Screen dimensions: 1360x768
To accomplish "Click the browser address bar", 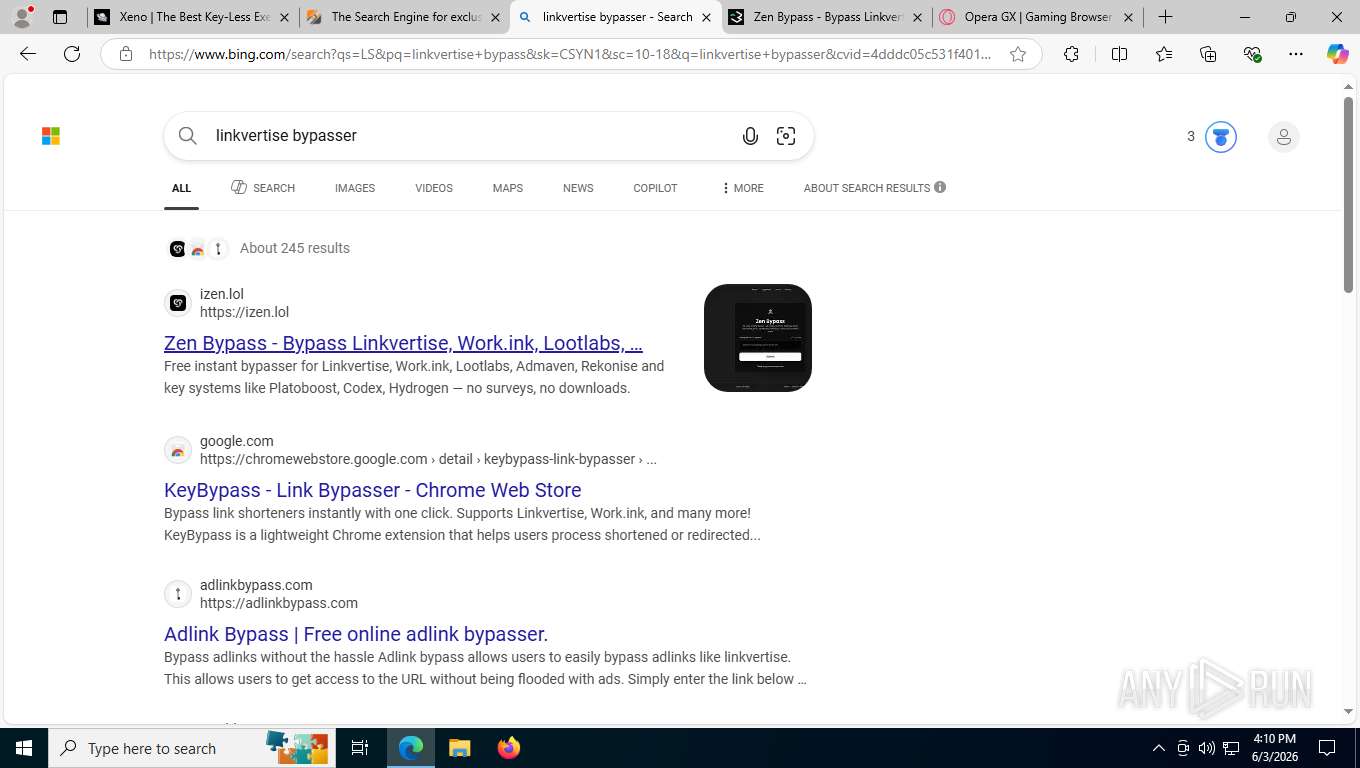I will (570, 54).
